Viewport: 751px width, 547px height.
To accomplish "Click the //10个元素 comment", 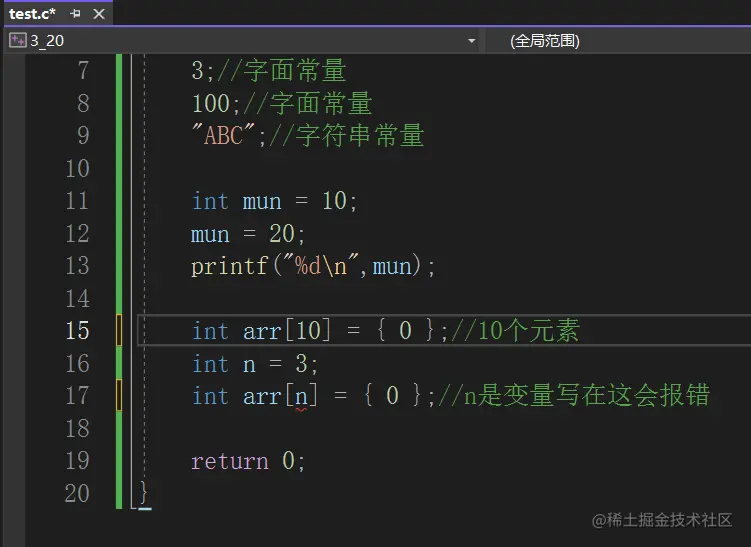I will 515,330.
